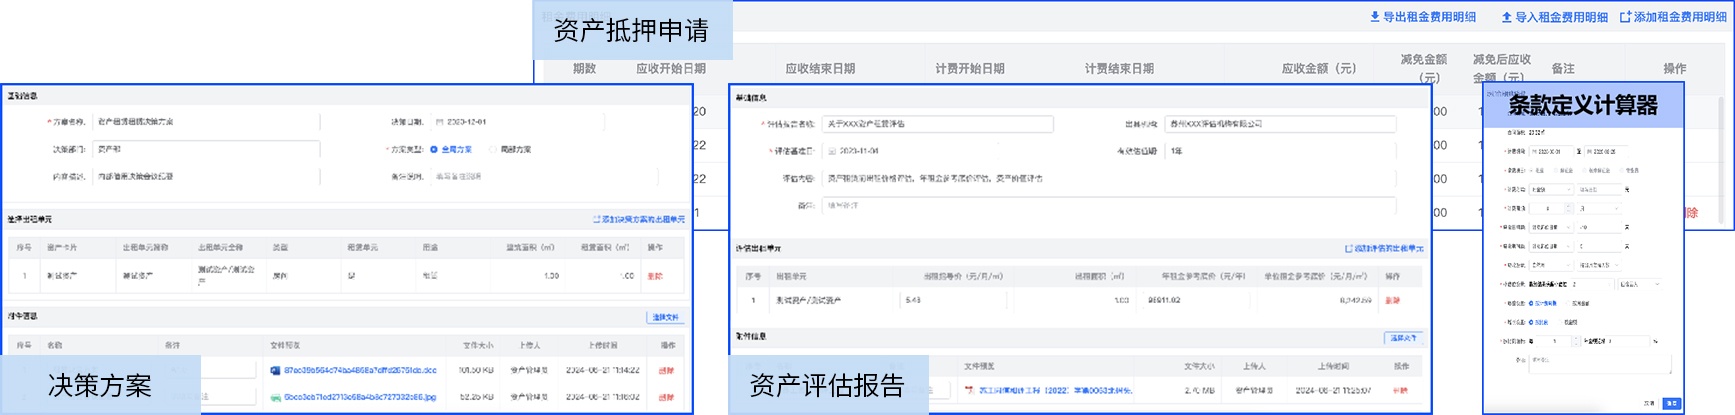Click the 导入租金费用明细 import icon
Screen dimensions: 1735x415
point(1507,17)
